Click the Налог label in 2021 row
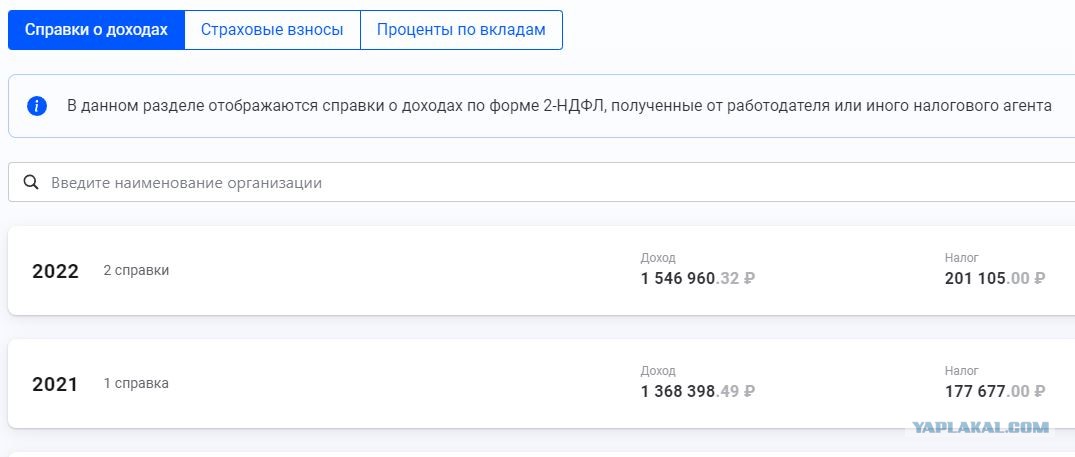 click(962, 371)
